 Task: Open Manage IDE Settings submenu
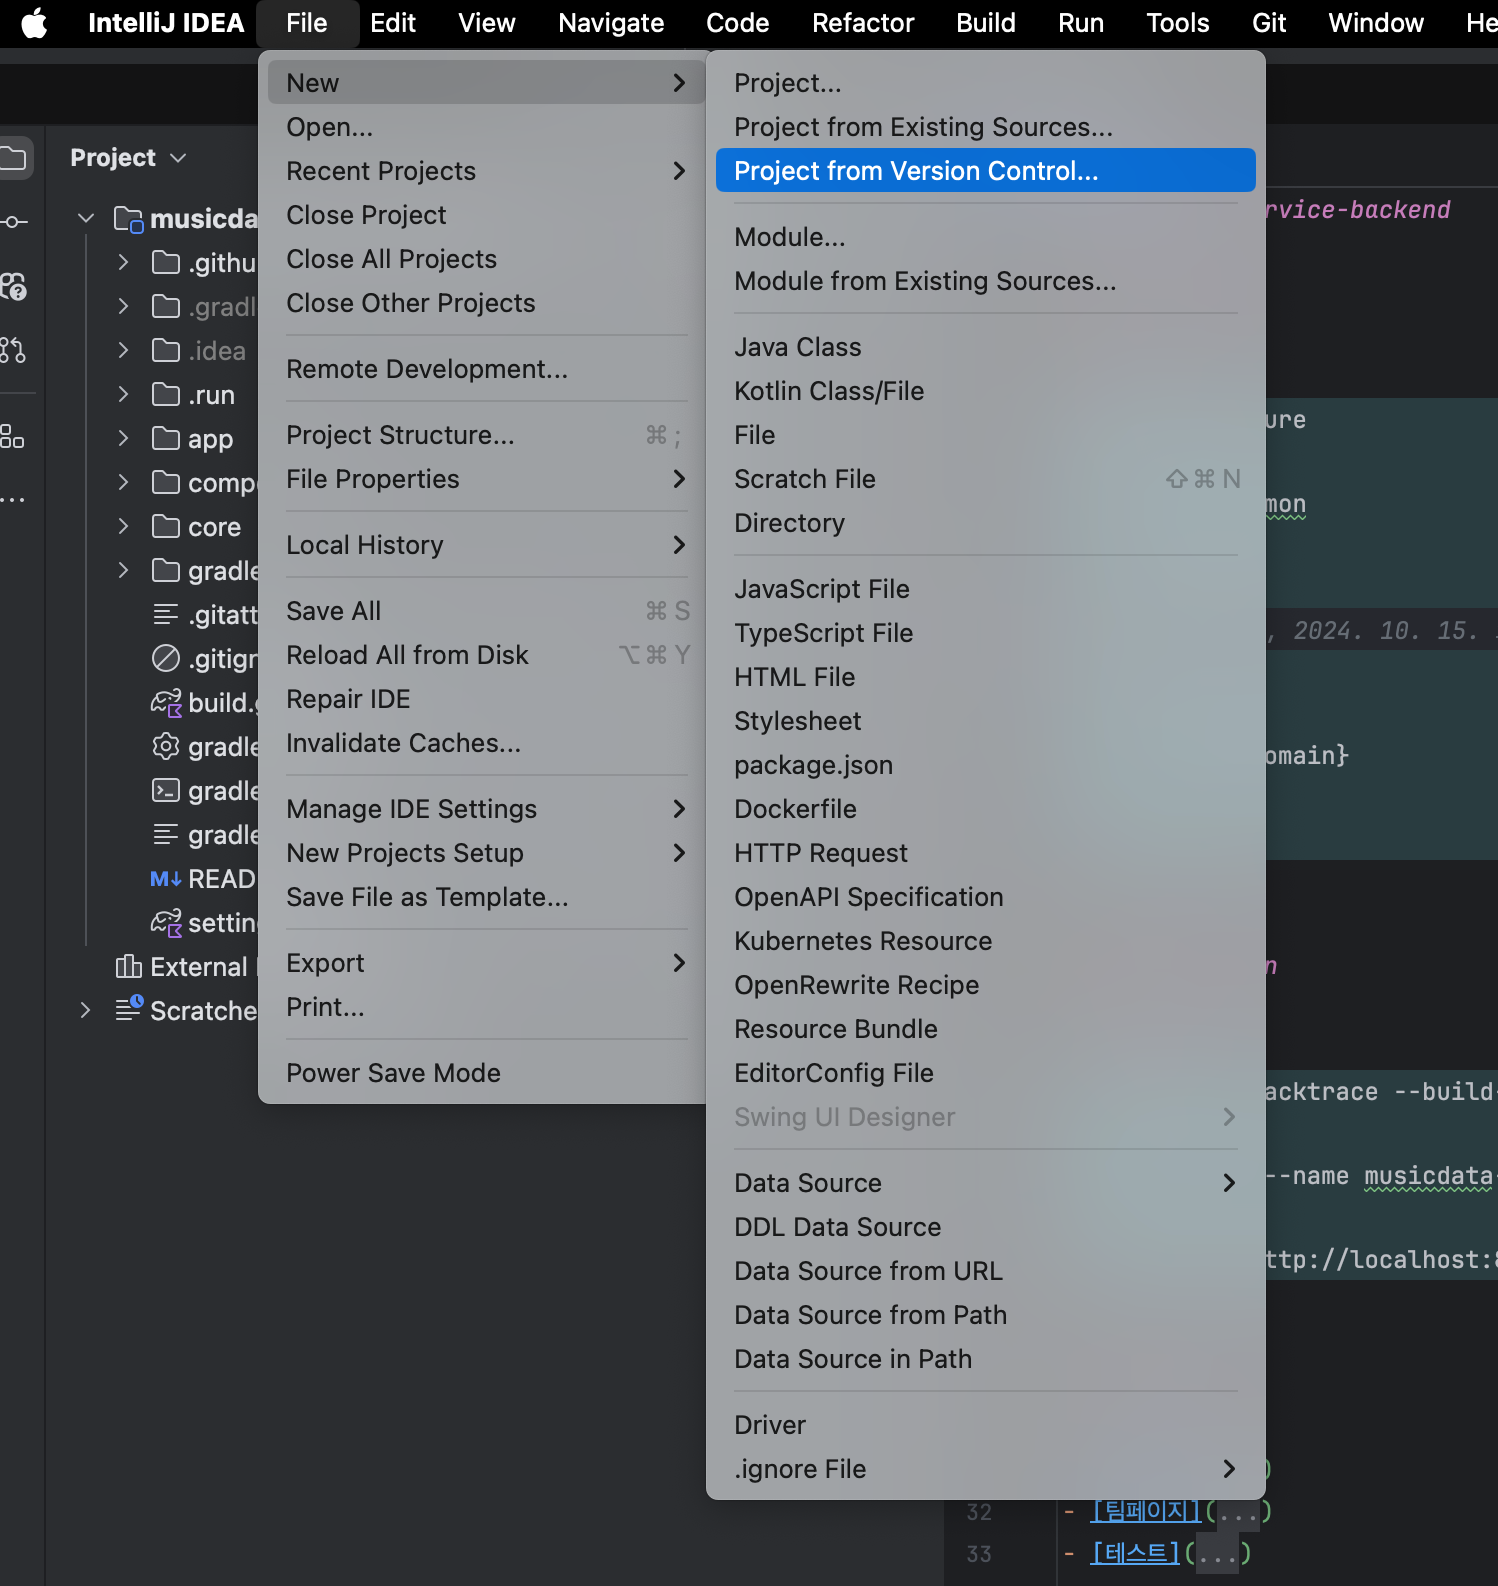coord(487,809)
